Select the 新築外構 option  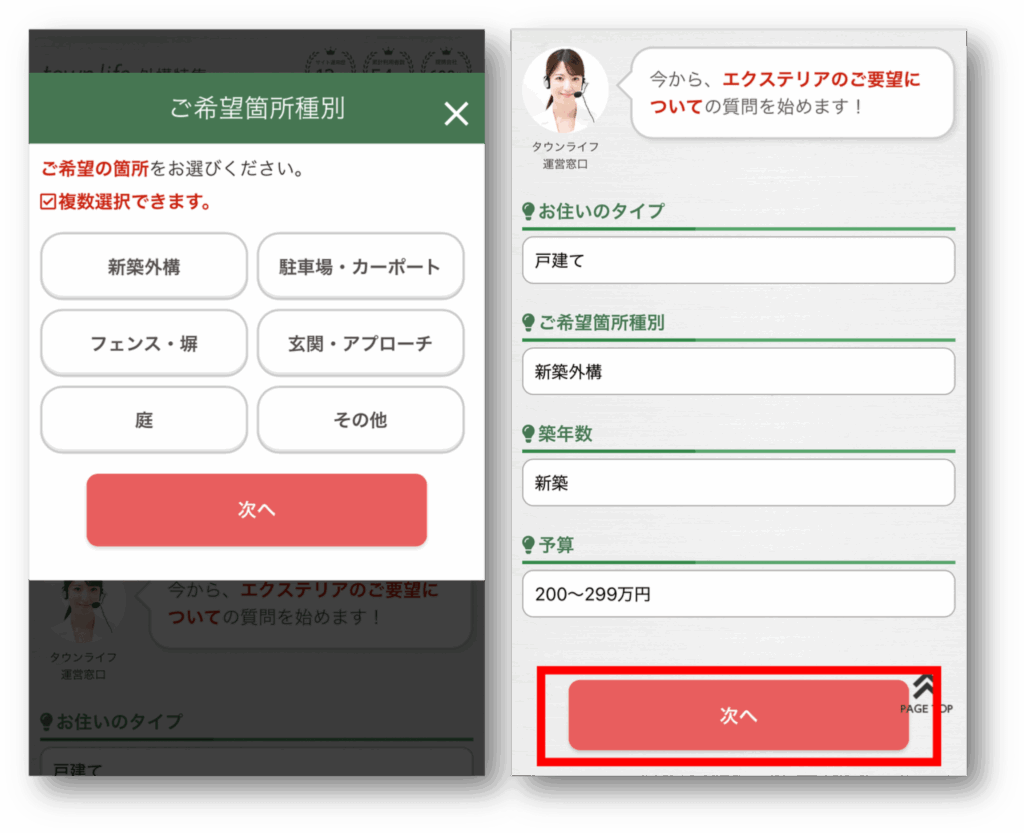click(143, 266)
